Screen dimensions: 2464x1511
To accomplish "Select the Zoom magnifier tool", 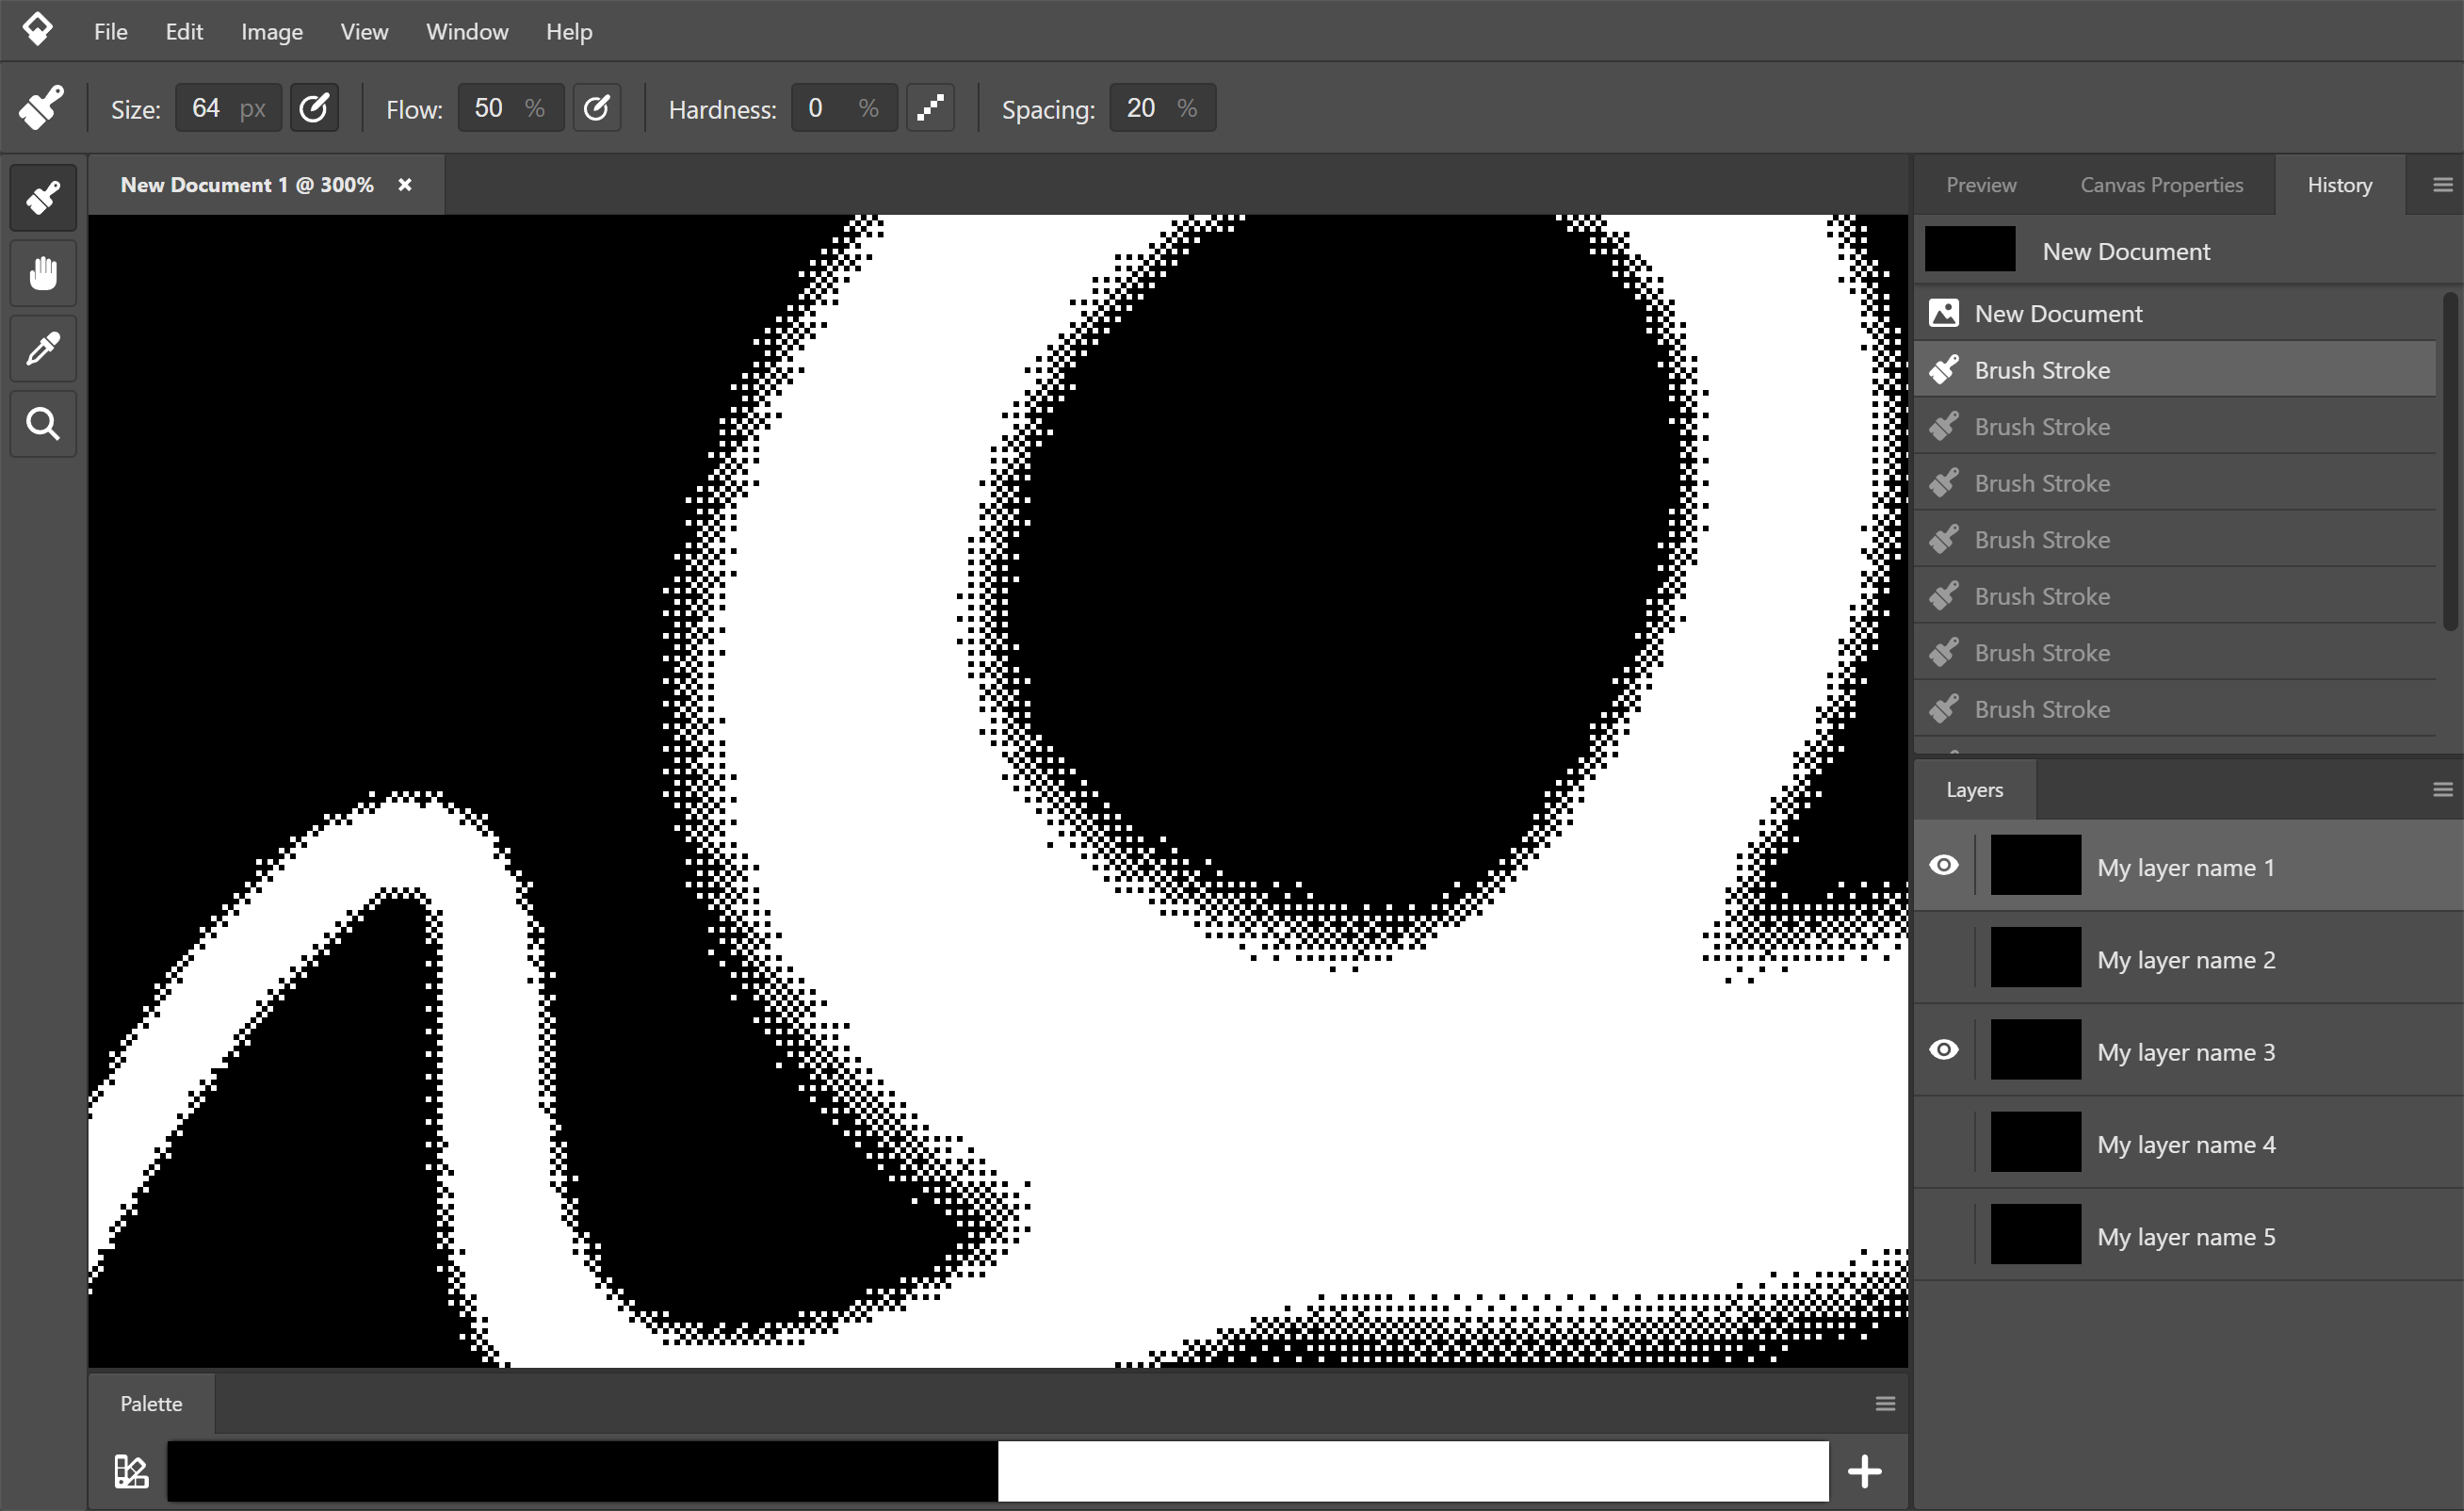I will coord(43,423).
